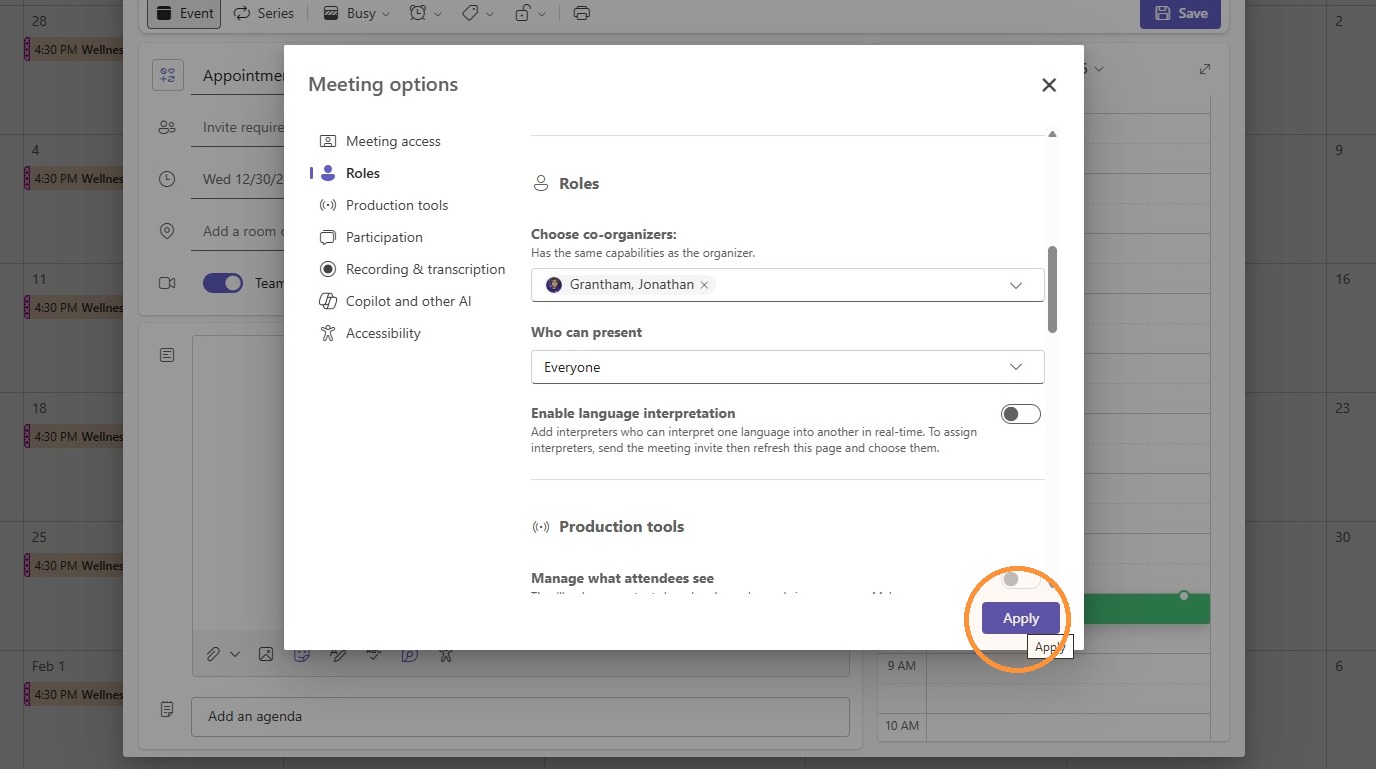Open the 4:30 PM Wellness event on Feb 1

pos(74,694)
